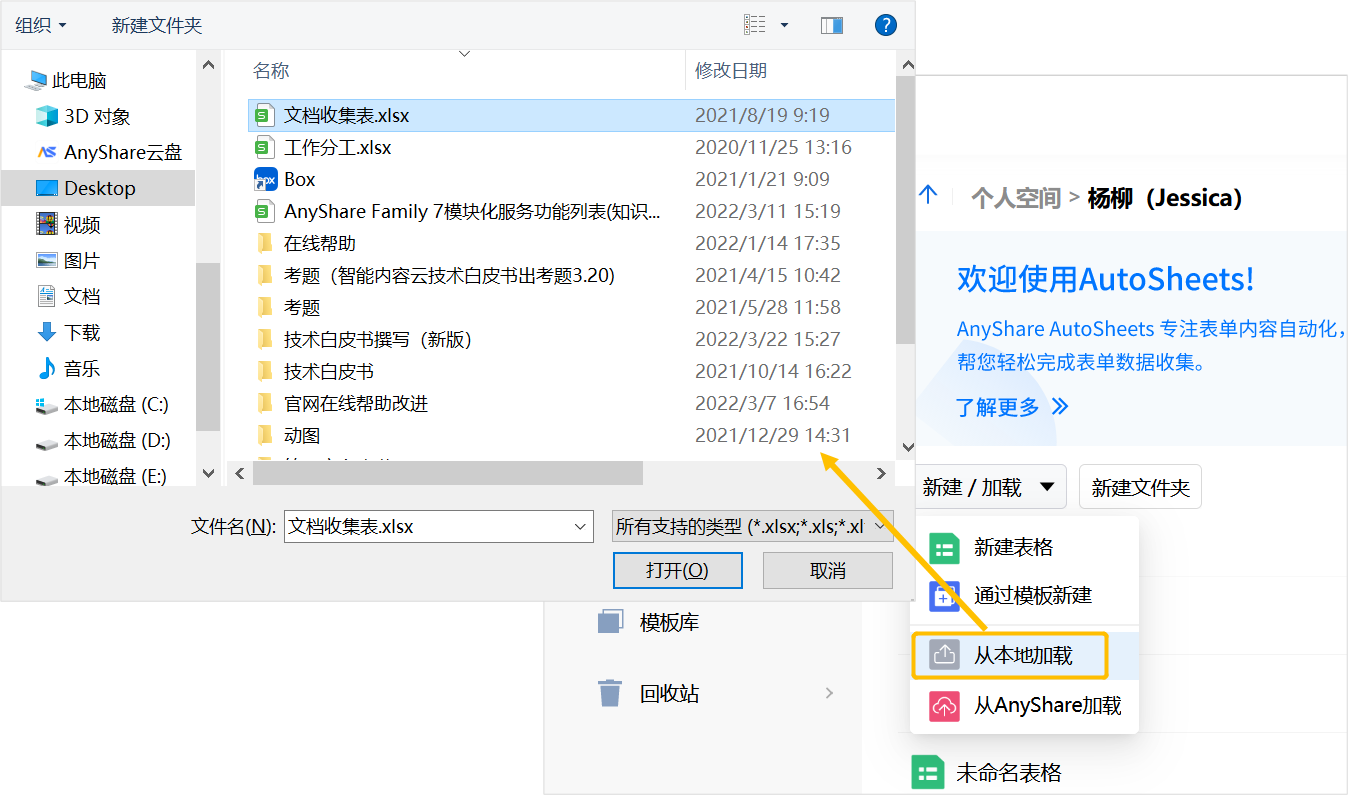The image size is (1348, 795).
Task: Open the 音乐 folder icon
Action: click(47, 368)
